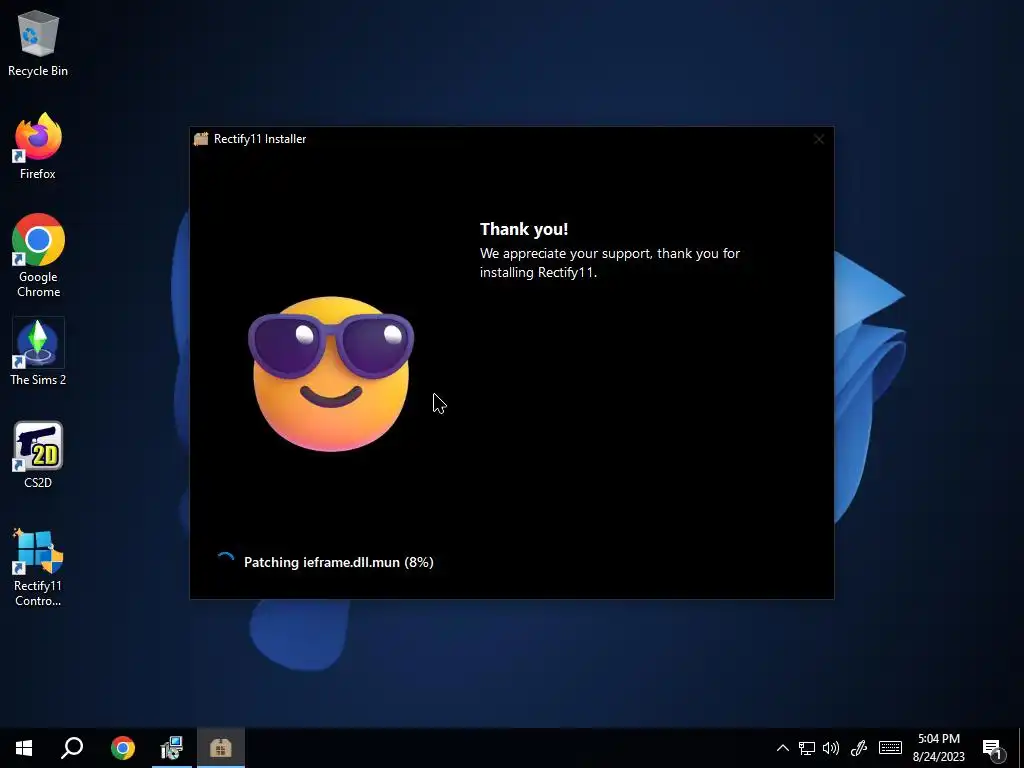Show hidden system tray icons

click(x=782, y=748)
